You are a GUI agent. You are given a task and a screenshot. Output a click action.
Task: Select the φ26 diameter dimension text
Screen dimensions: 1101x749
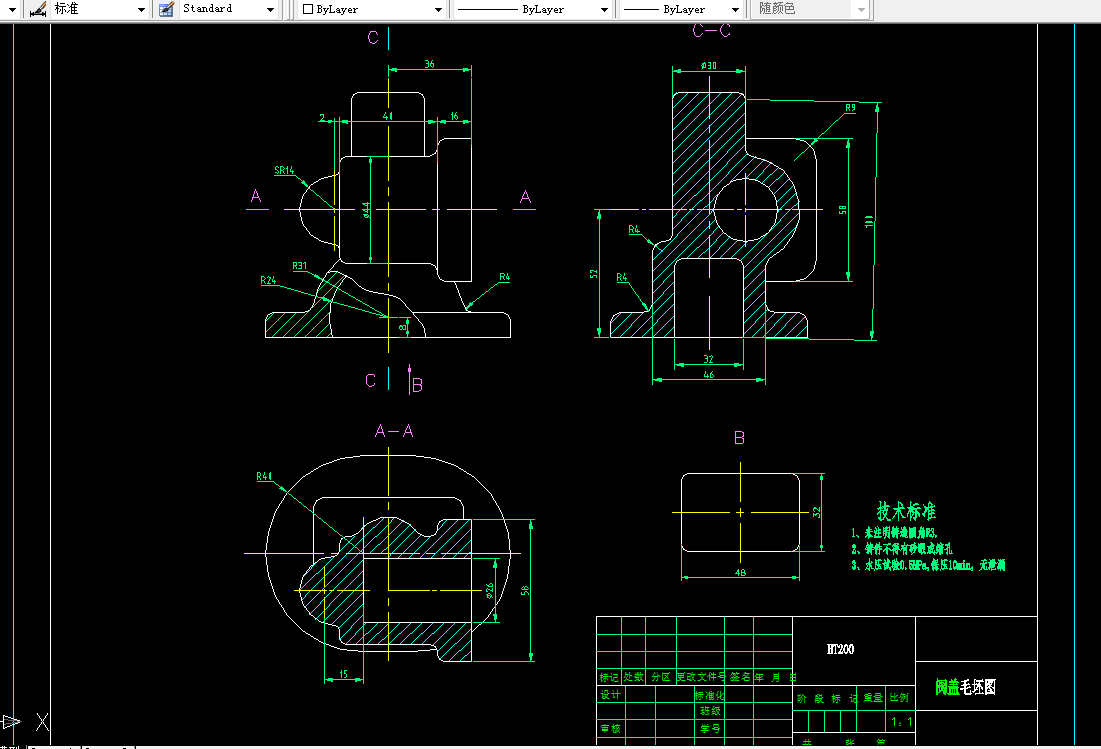click(x=489, y=591)
